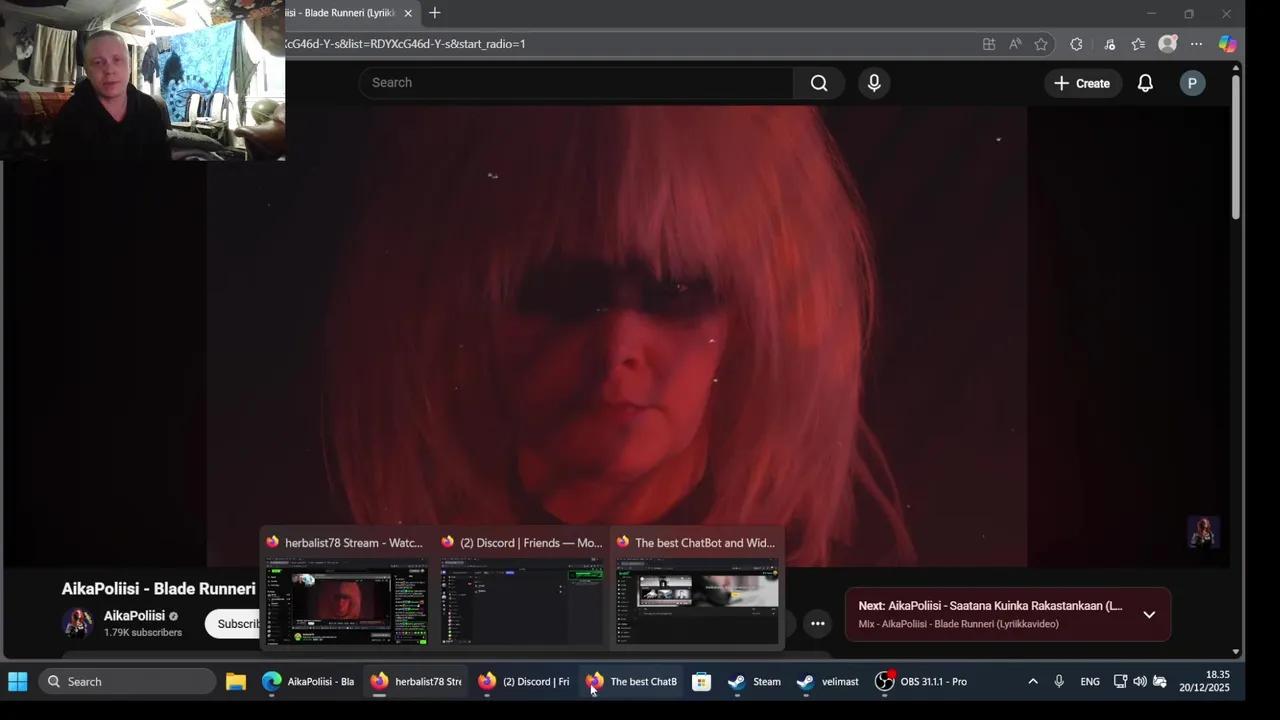1280x720 pixels.
Task: Open YouTube notifications bell
Action: pyautogui.click(x=1145, y=83)
